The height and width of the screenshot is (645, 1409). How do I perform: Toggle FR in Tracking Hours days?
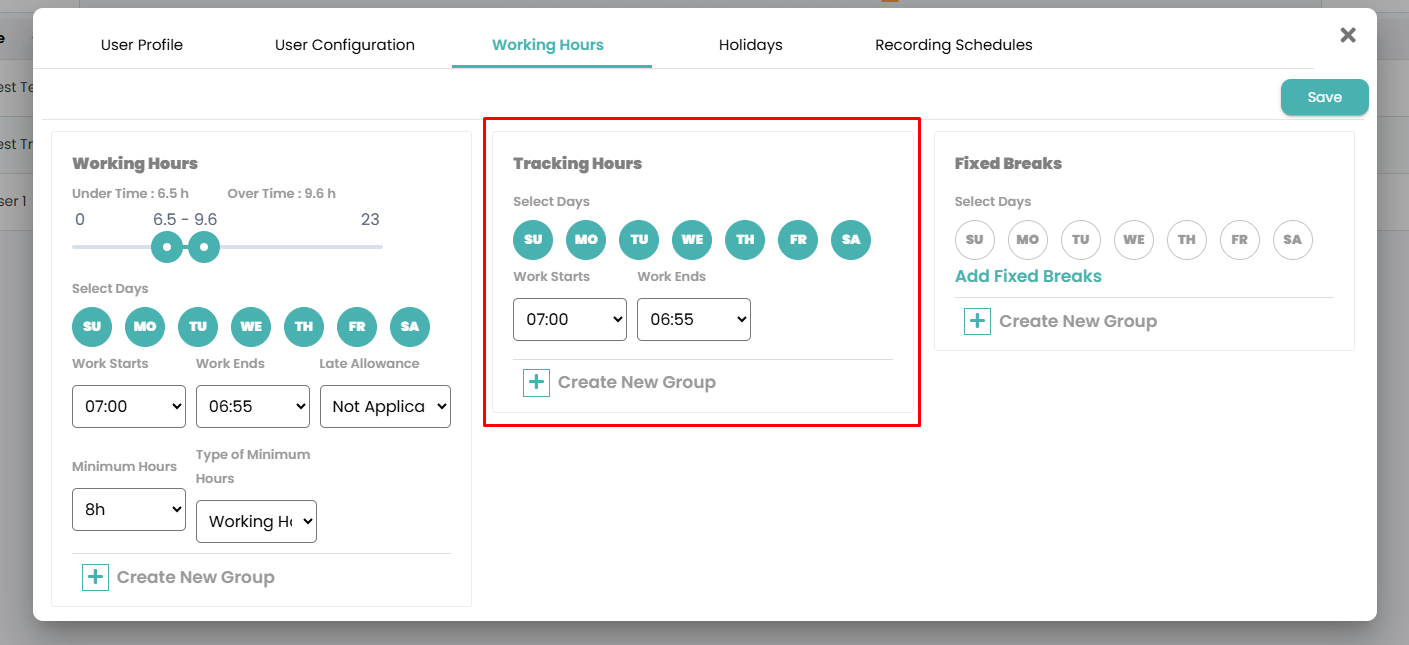(x=798, y=240)
